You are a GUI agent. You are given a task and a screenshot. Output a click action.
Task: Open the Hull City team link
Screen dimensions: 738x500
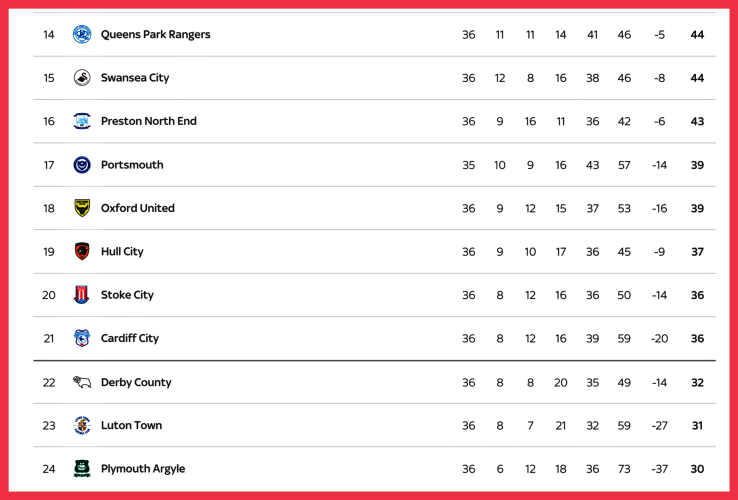tap(122, 252)
